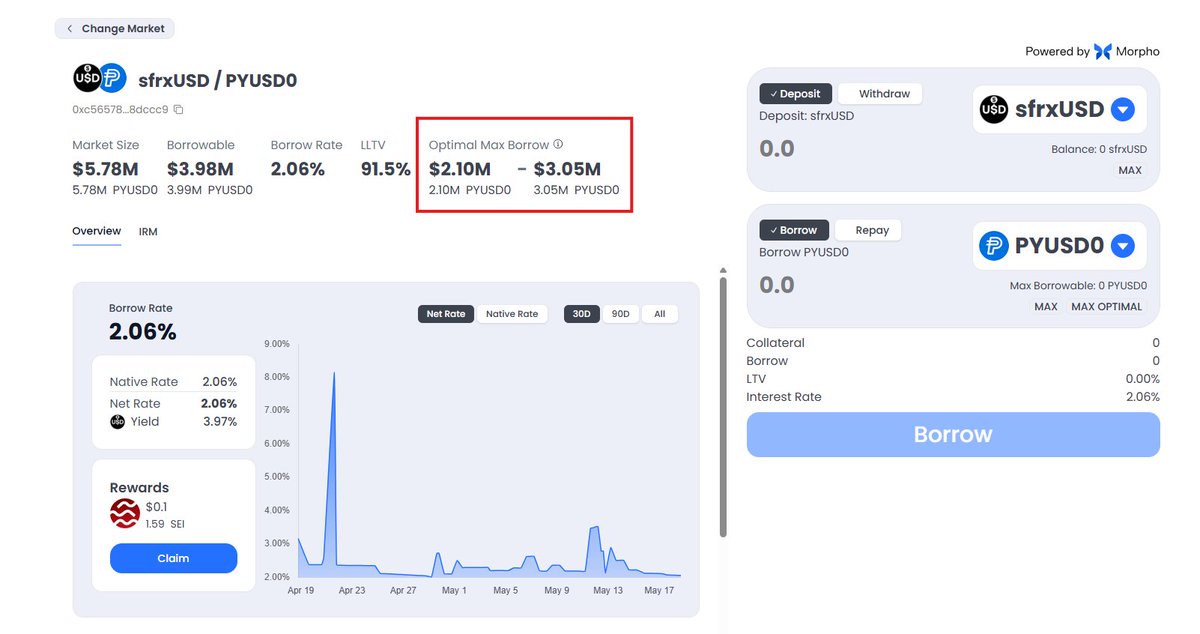Click MAX under Max Borrowable
This screenshot has width=1200, height=634.
(1046, 306)
